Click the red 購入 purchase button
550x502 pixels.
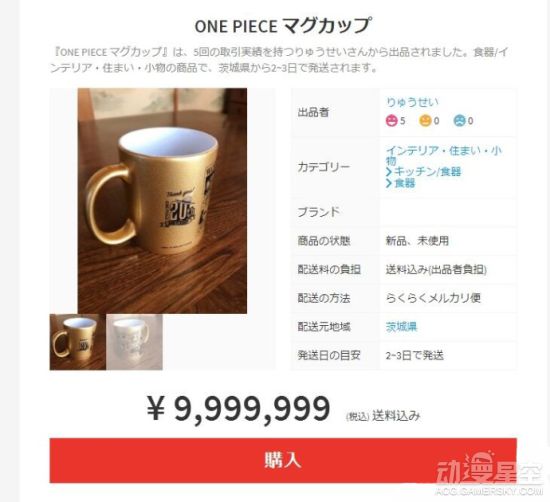pyautogui.click(x=283, y=460)
